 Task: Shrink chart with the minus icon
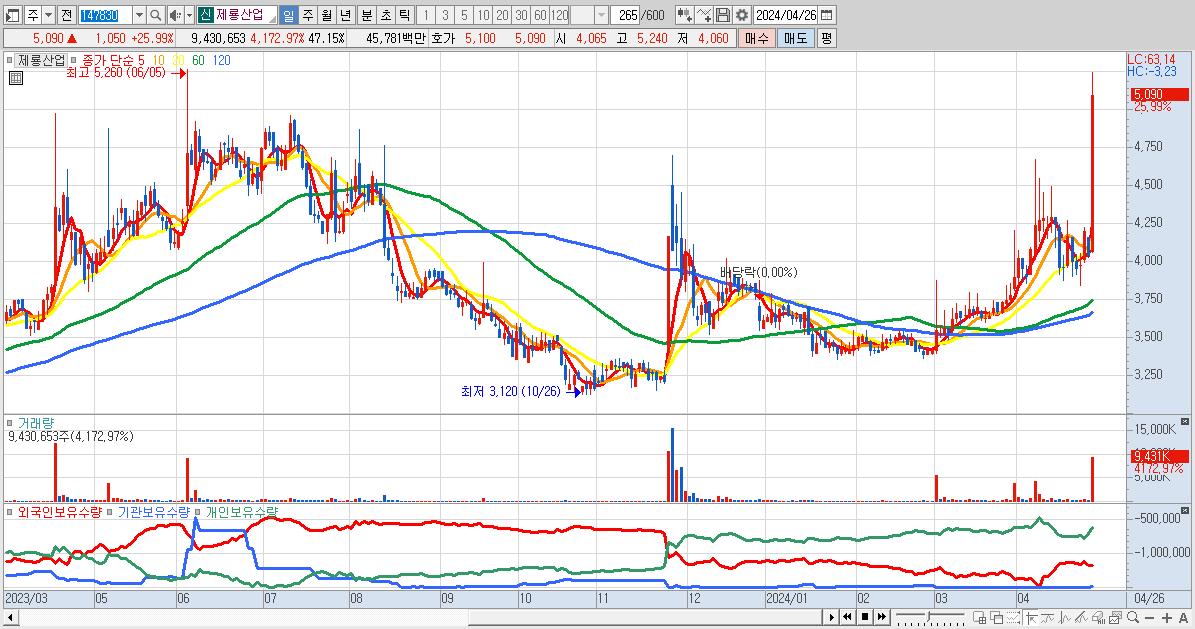click(x=1149, y=618)
